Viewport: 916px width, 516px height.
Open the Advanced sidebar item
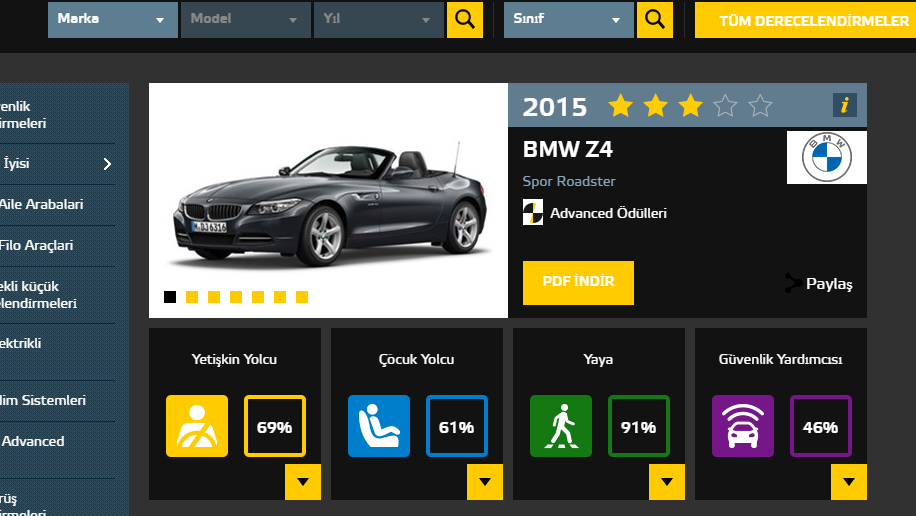pos(33,442)
